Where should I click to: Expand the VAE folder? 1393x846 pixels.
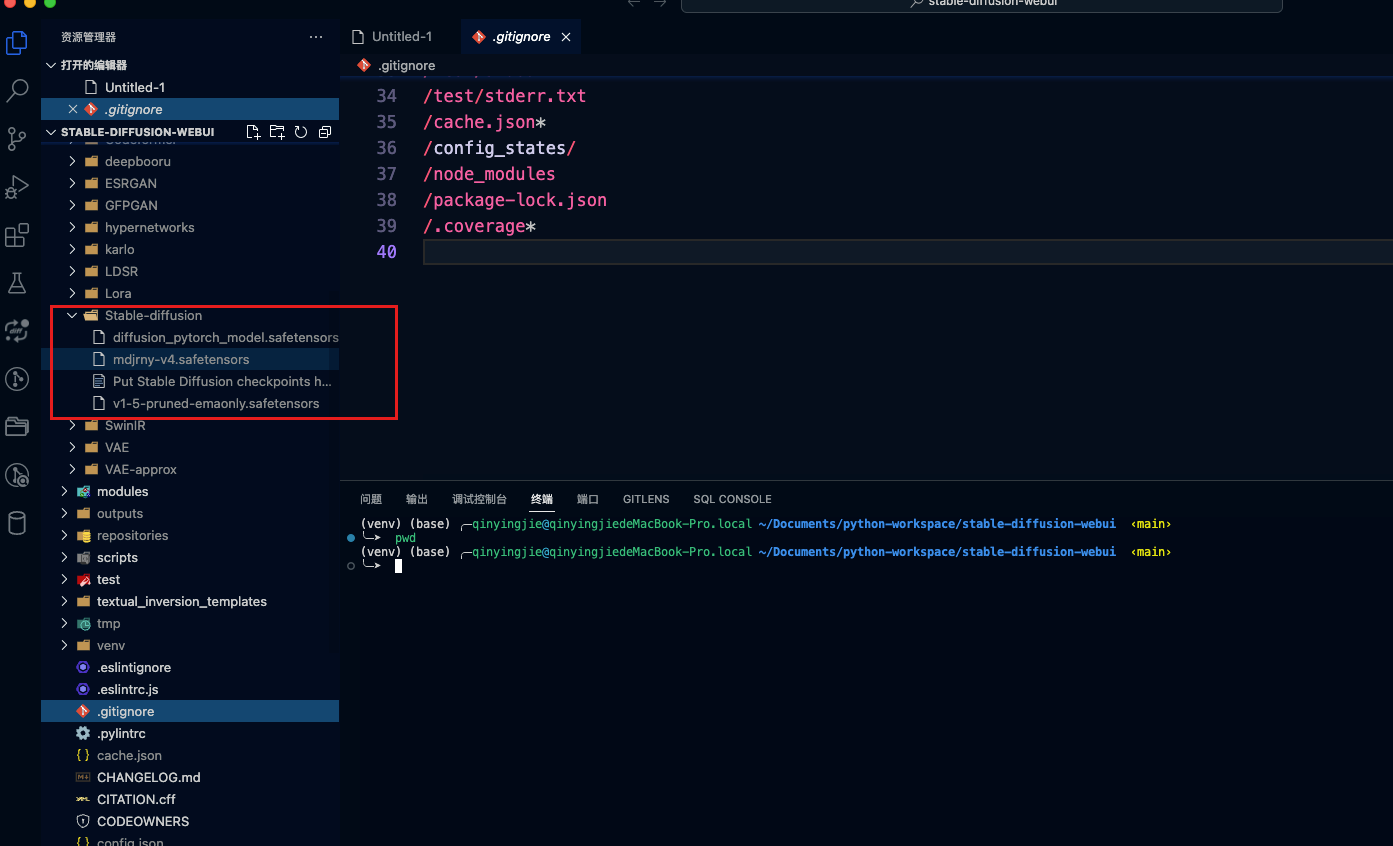coord(72,447)
